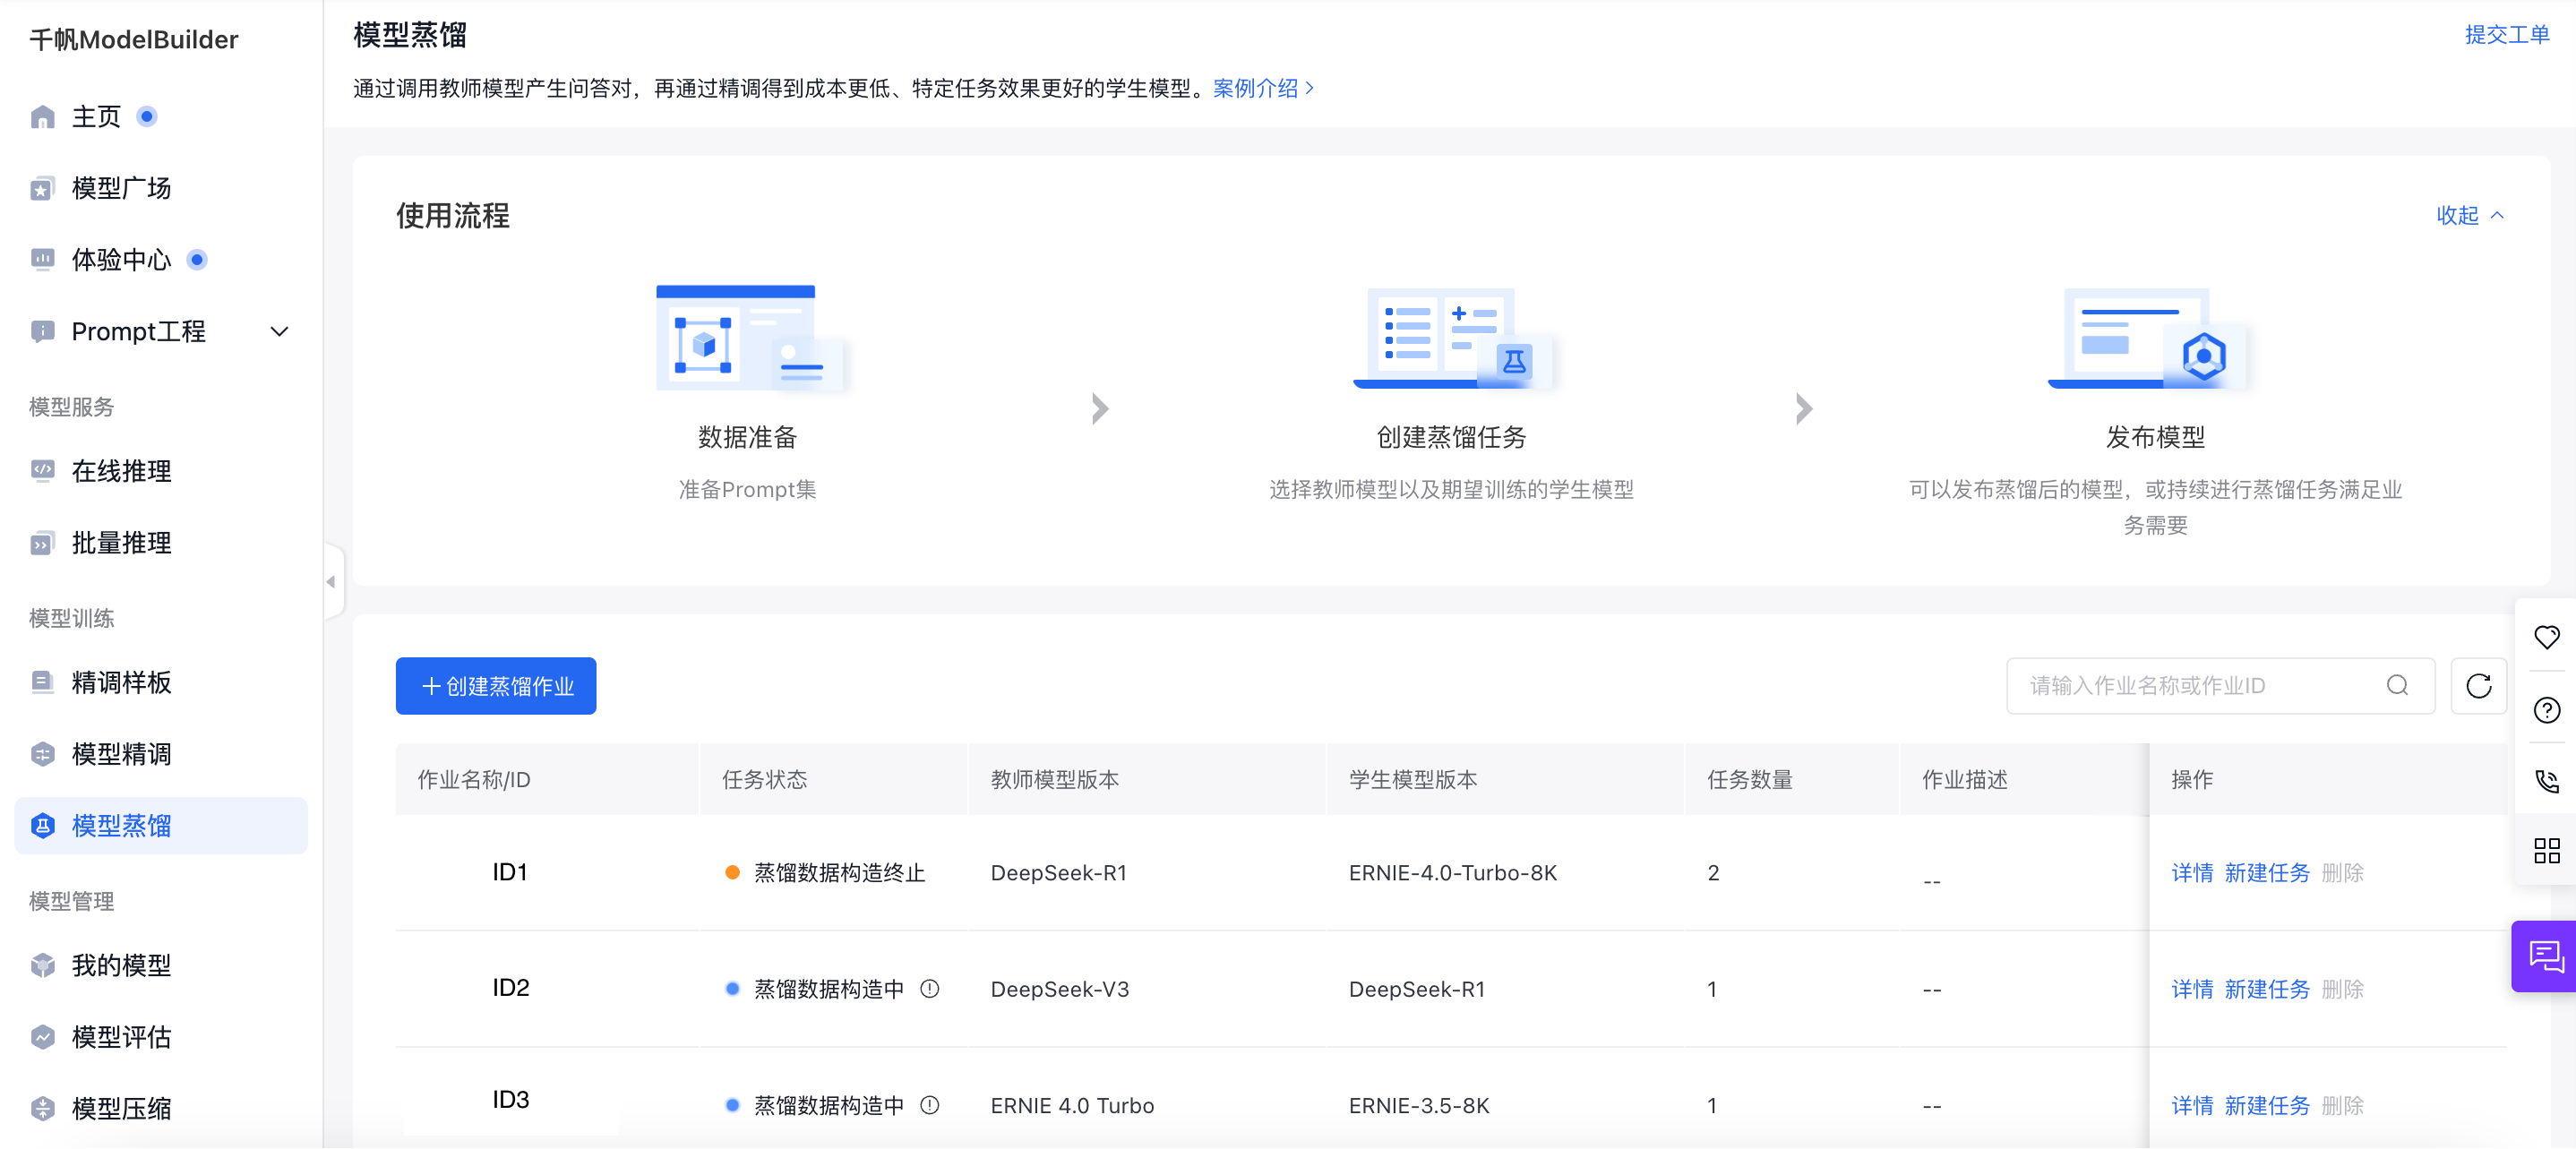The image size is (2576, 1149).
Task: Click the 数据准备 step illustration
Action: pyautogui.click(x=748, y=338)
